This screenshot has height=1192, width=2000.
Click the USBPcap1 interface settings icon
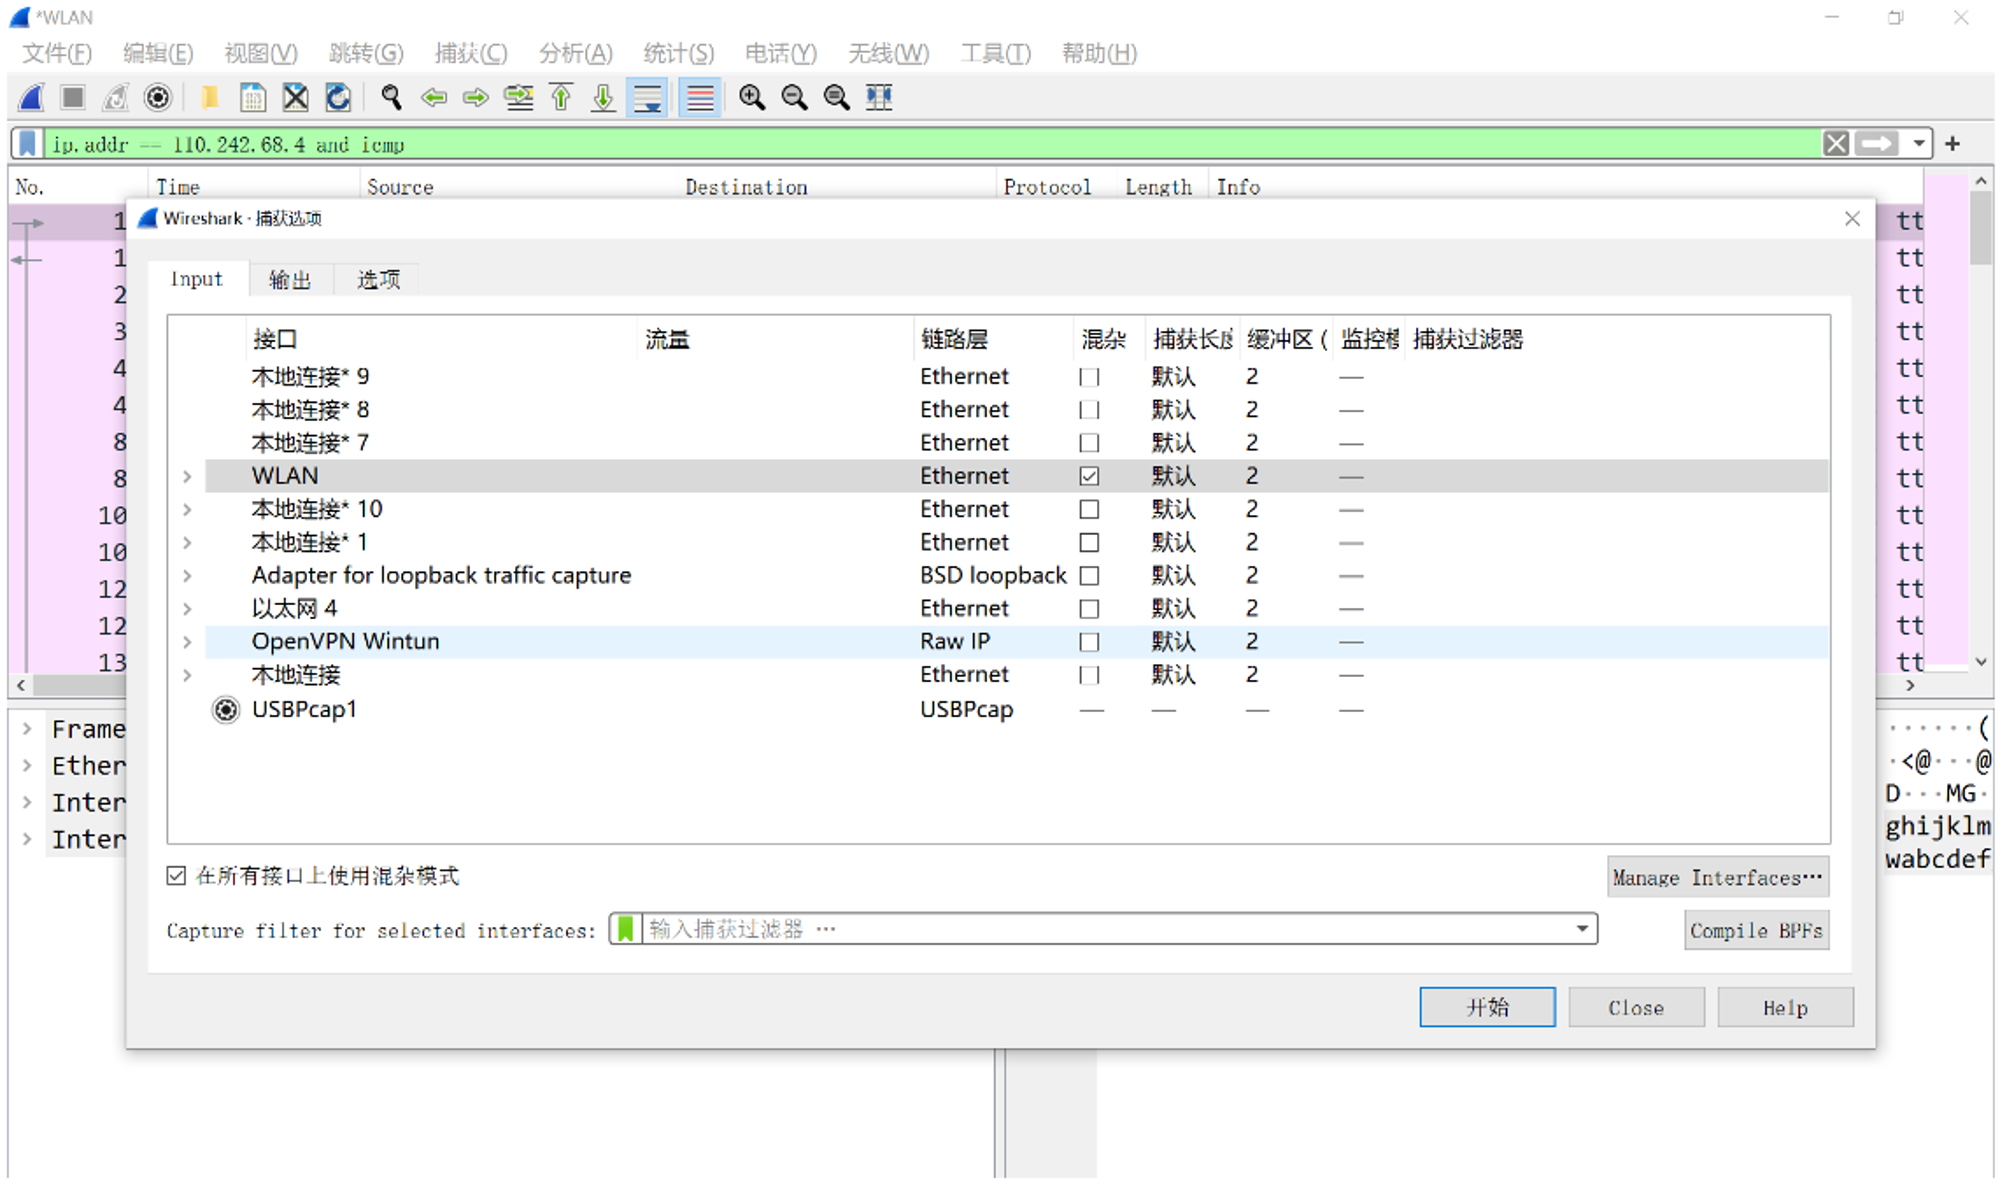pos(226,709)
